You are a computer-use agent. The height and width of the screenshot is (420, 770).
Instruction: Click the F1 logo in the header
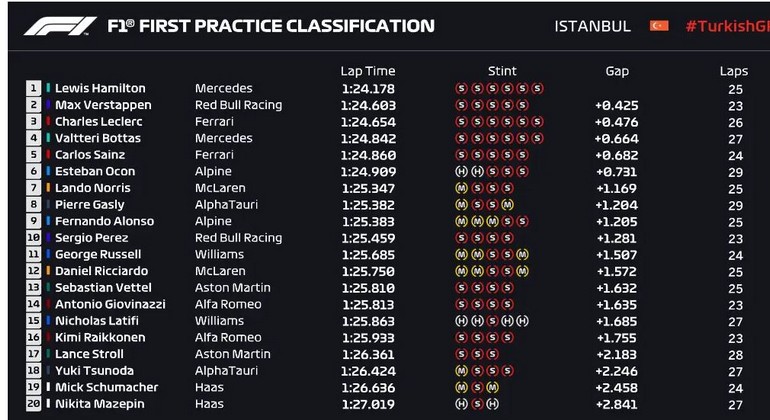point(60,26)
